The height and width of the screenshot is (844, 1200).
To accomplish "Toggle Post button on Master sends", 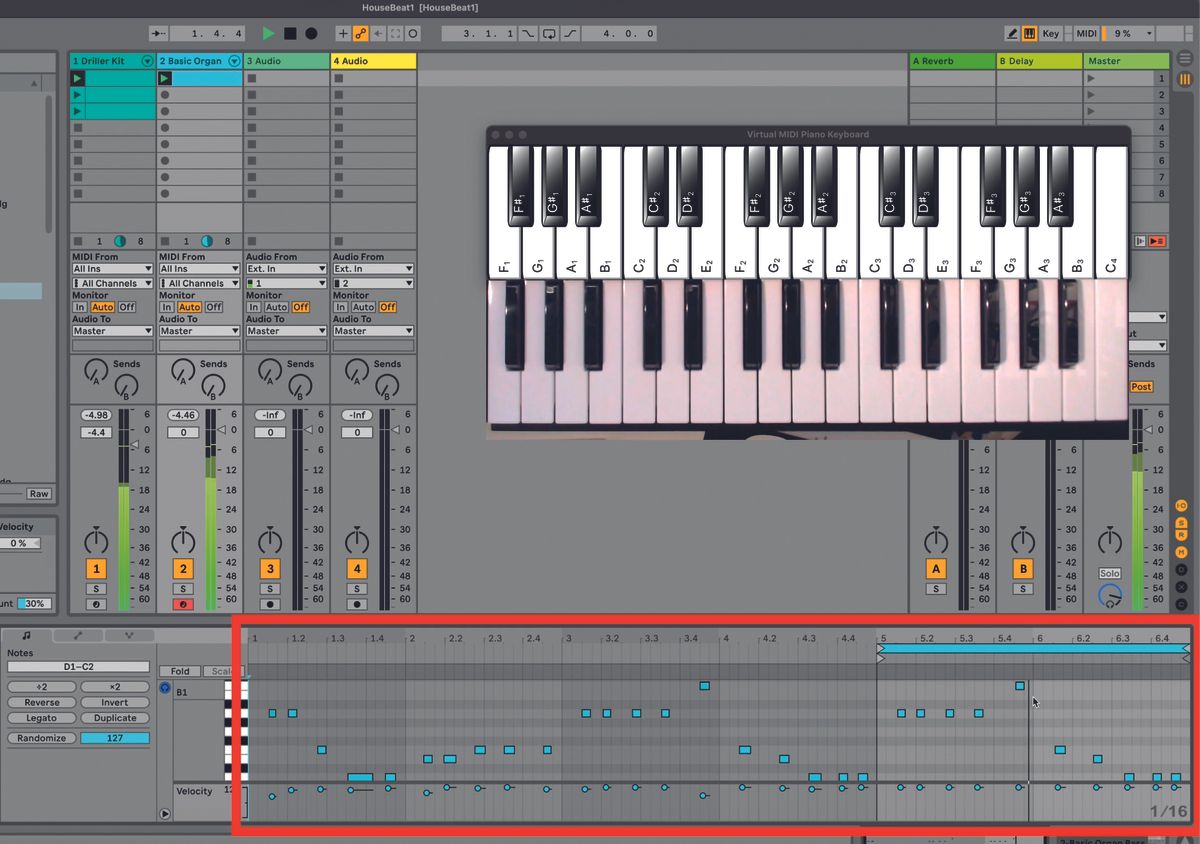I will pos(1141,387).
